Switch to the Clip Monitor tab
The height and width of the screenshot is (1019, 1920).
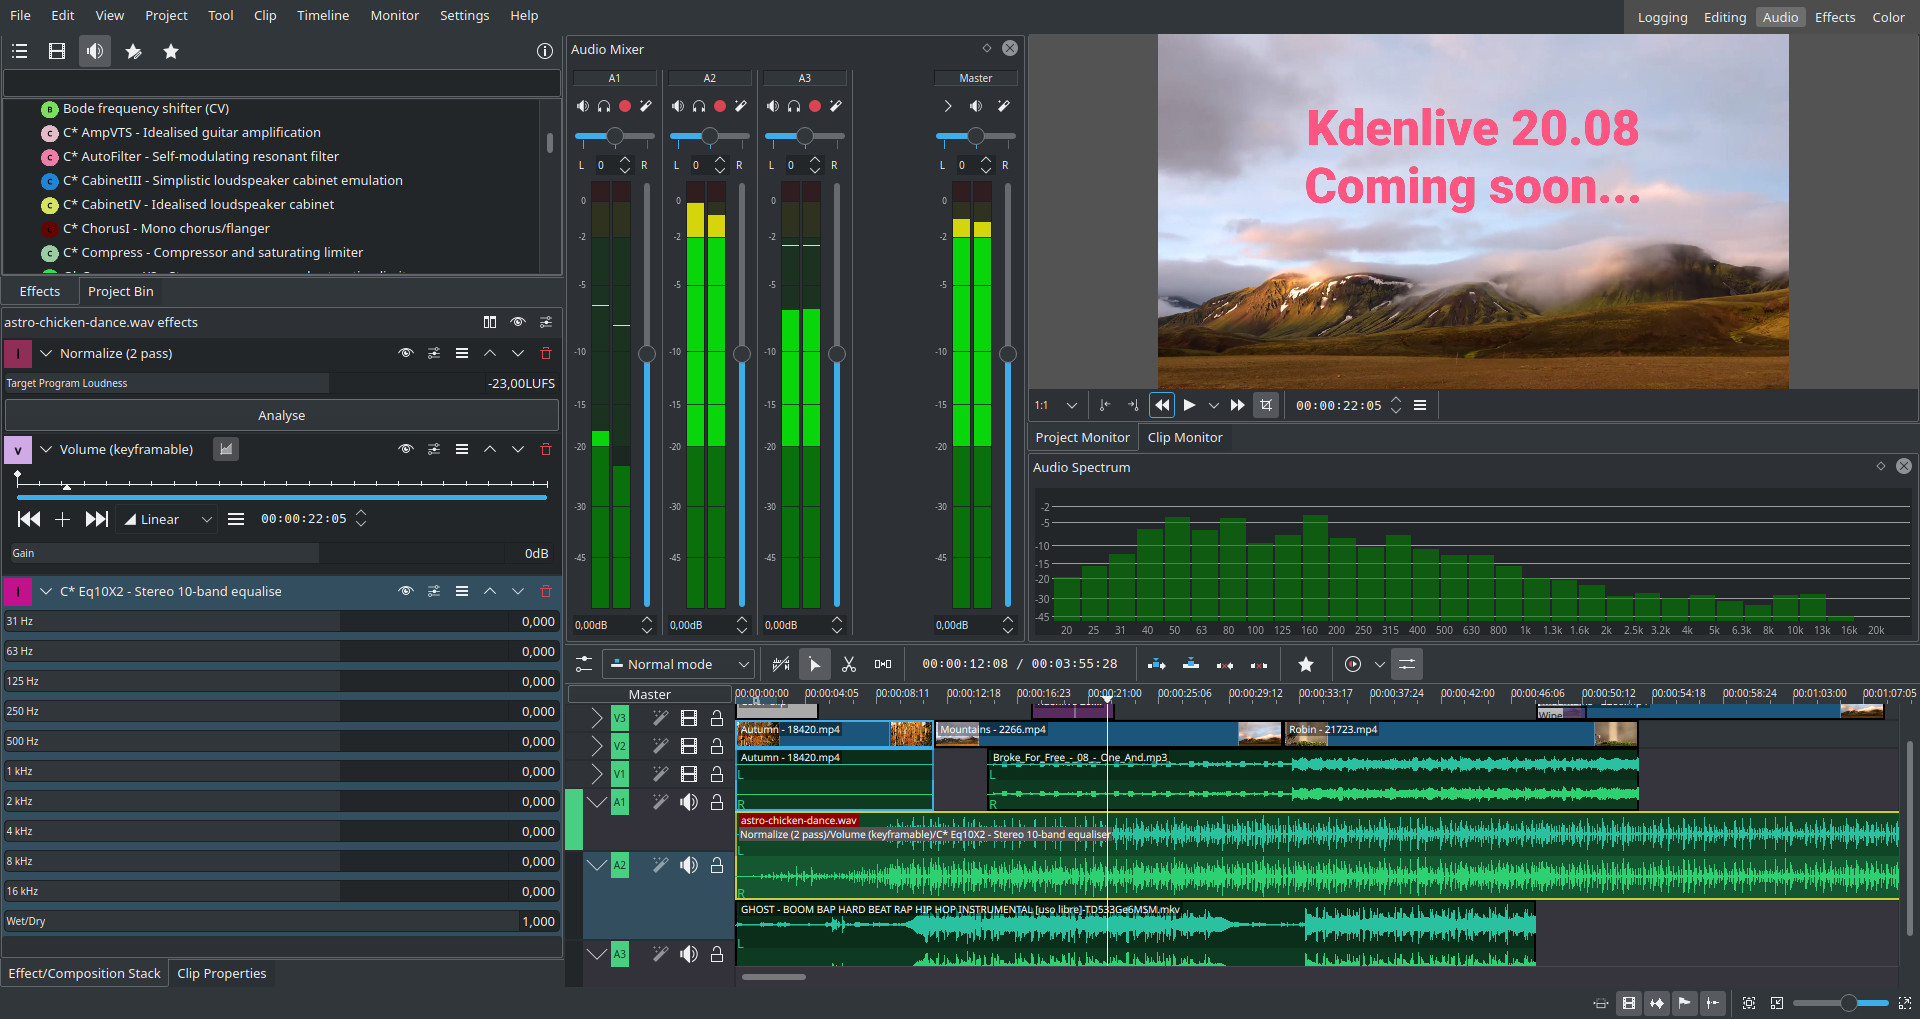tap(1184, 437)
